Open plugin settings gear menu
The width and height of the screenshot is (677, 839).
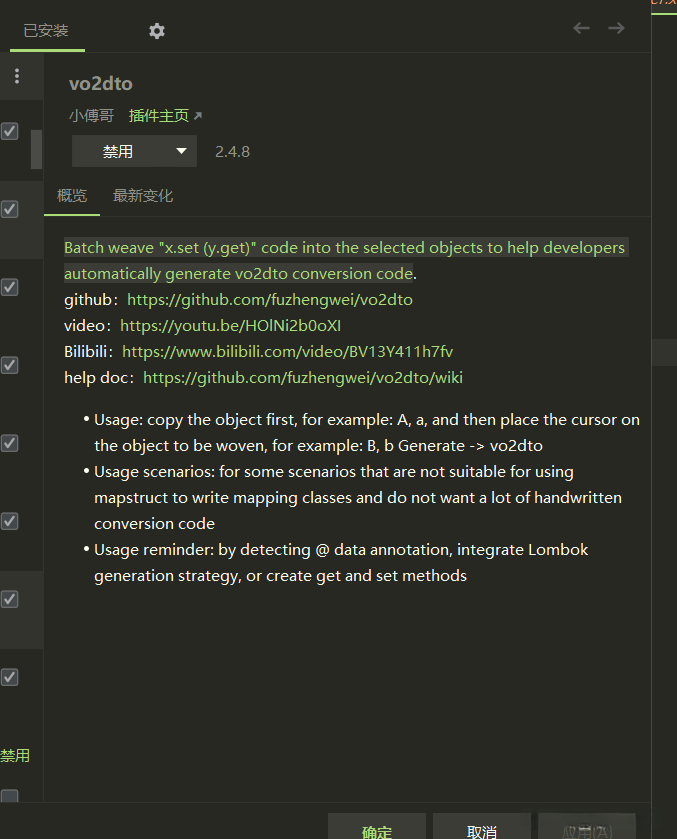157,31
